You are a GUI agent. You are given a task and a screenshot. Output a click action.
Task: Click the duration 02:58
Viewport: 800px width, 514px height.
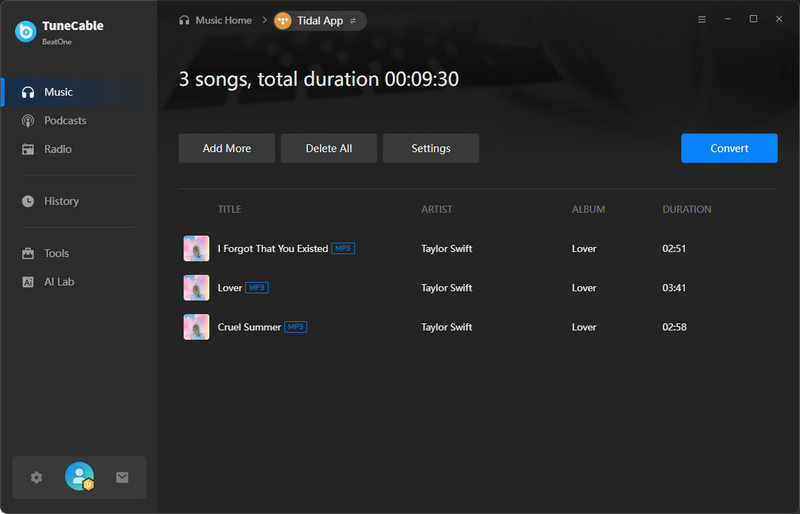pyautogui.click(x=674, y=327)
